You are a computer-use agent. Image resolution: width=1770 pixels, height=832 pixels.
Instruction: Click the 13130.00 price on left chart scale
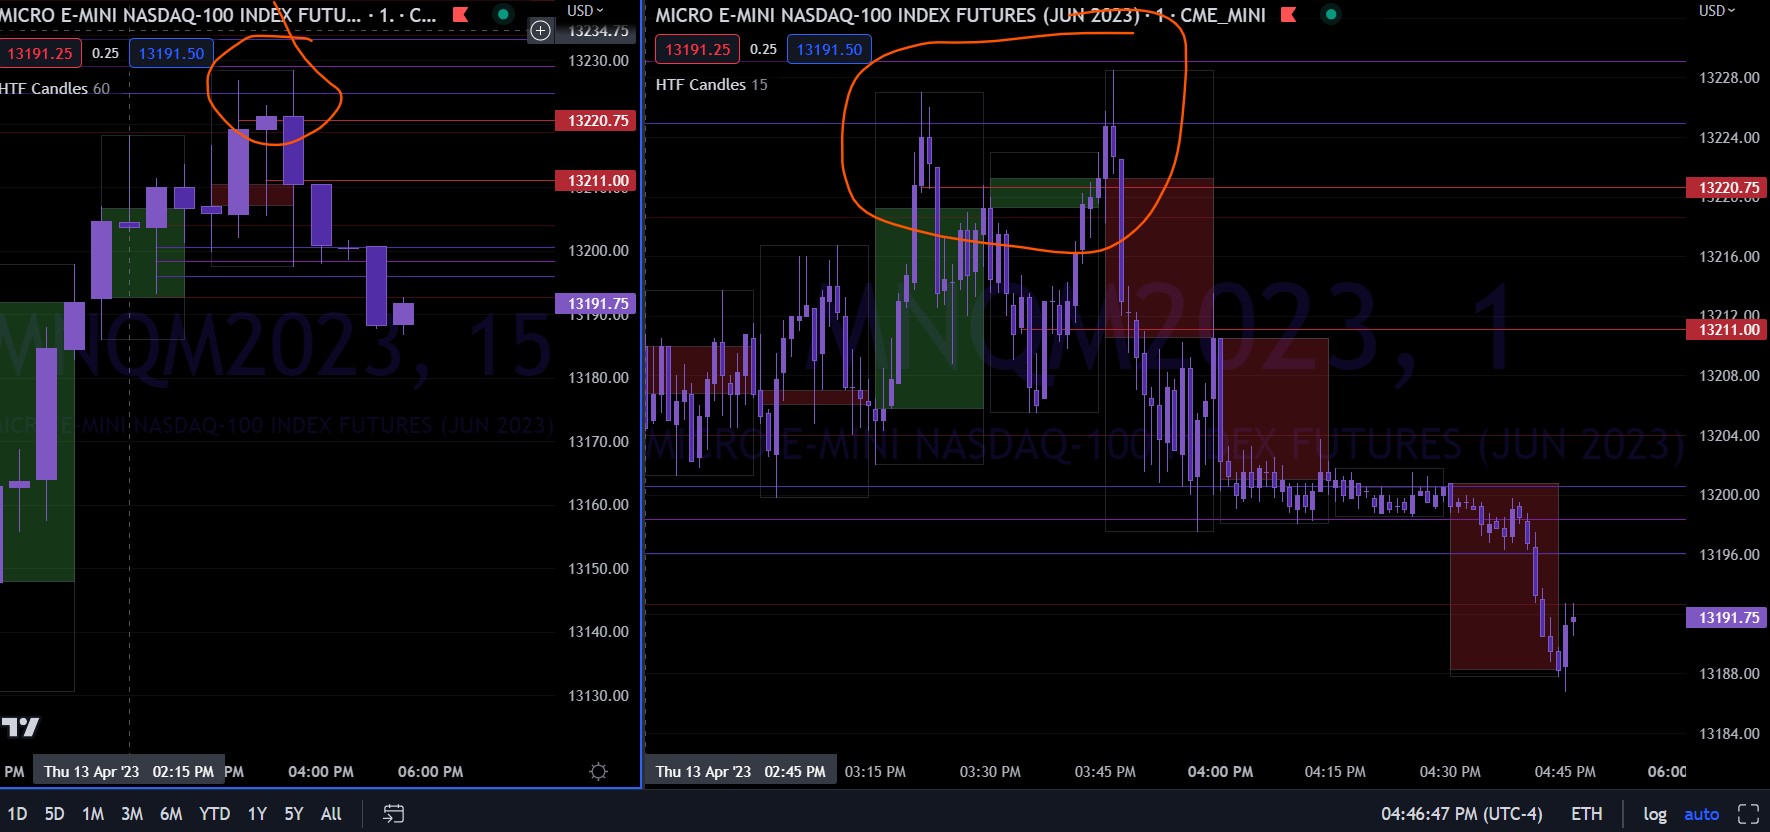[598, 696]
